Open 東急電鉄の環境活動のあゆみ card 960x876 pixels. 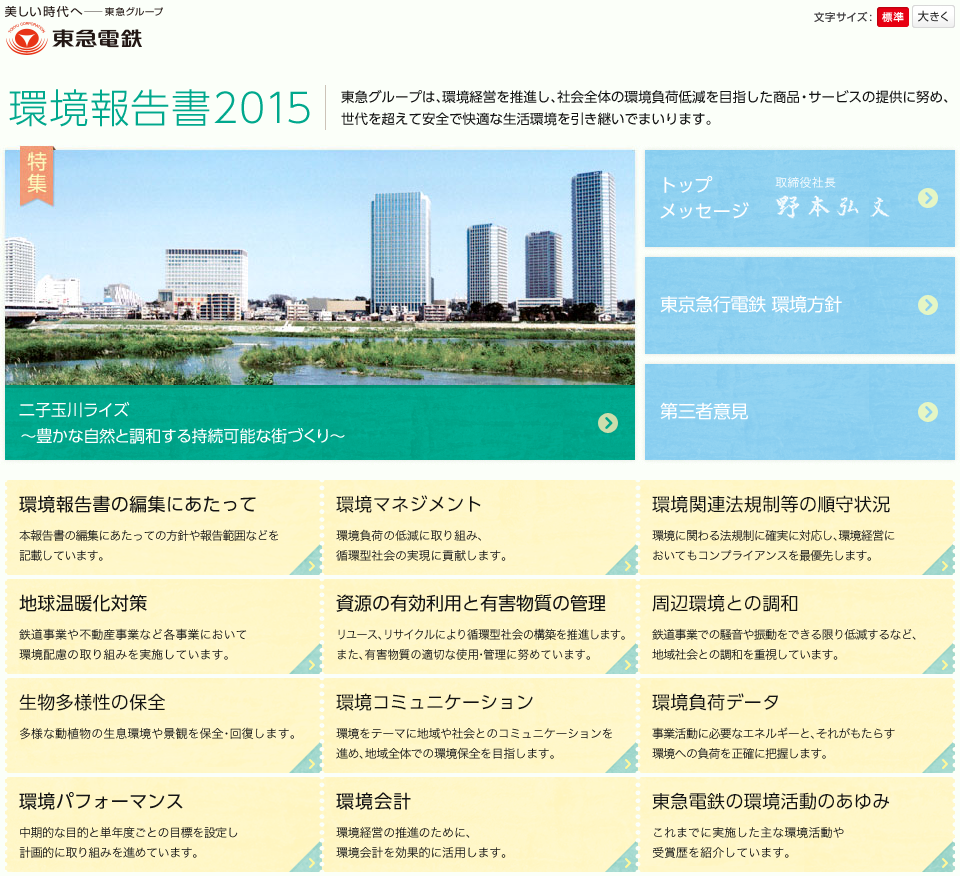click(x=797, y=825)
